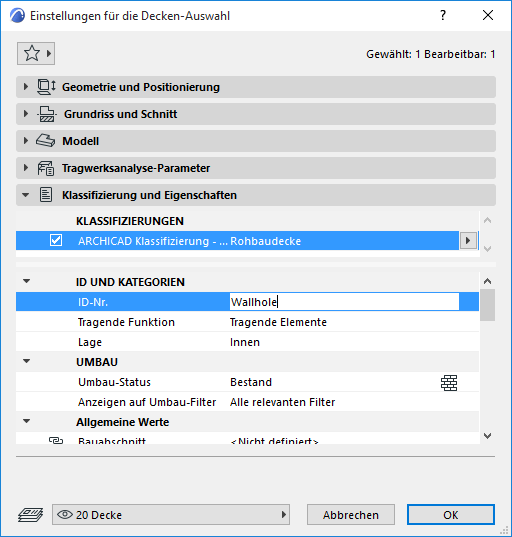The image size is (512, 537).
Task: Click the chain link icon beside Bauabschnitt
Action: click(x=56, y=440)
